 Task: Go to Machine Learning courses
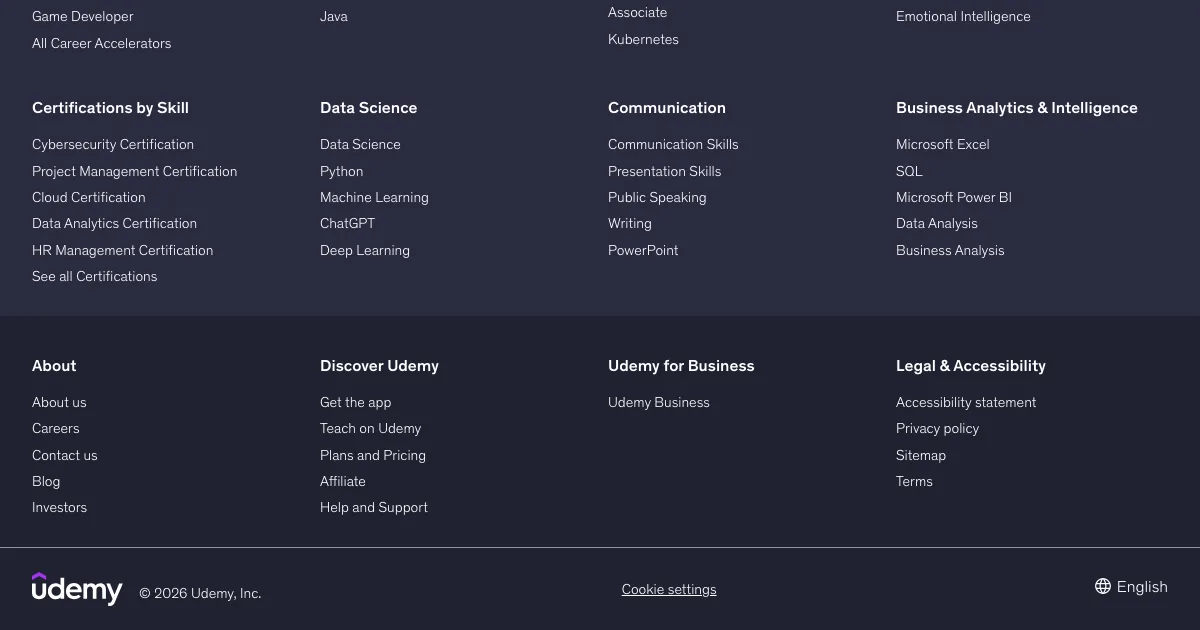374,198
